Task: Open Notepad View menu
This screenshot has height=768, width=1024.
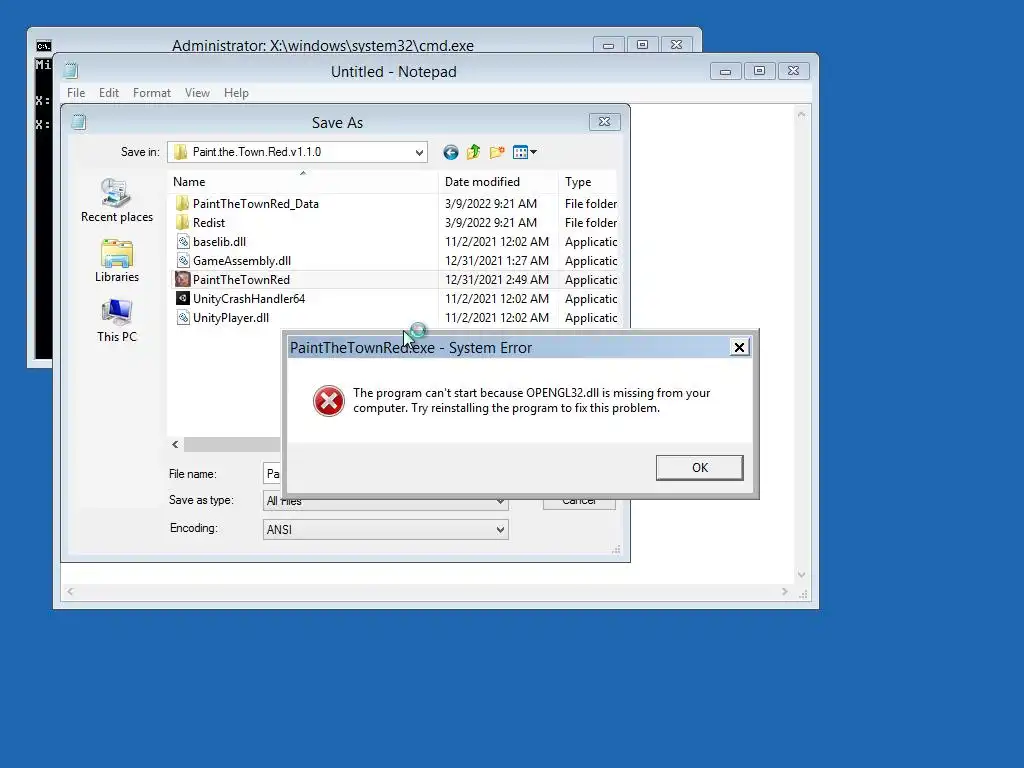Action: click(x=197, y=93)
